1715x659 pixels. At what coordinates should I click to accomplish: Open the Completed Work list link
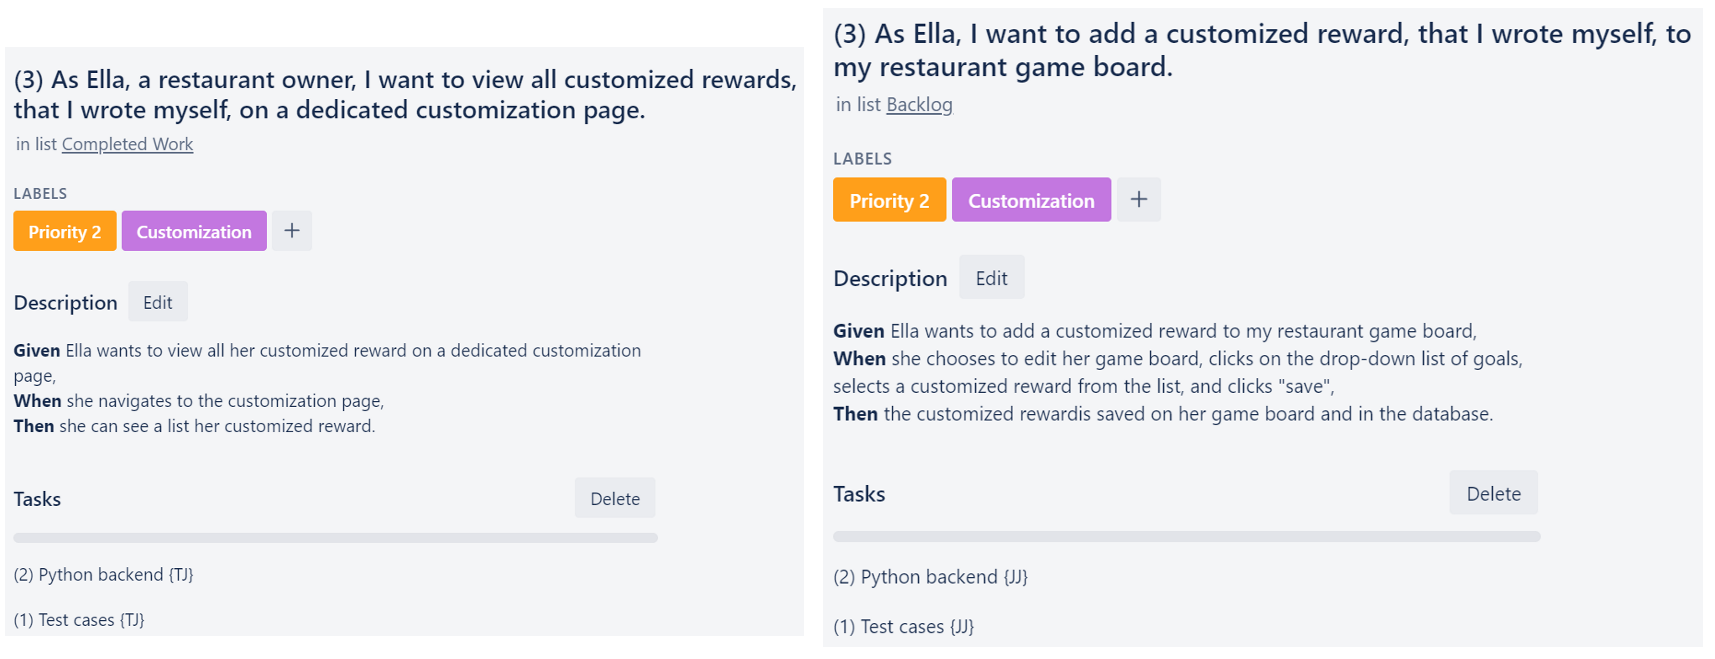pos(127,144)
